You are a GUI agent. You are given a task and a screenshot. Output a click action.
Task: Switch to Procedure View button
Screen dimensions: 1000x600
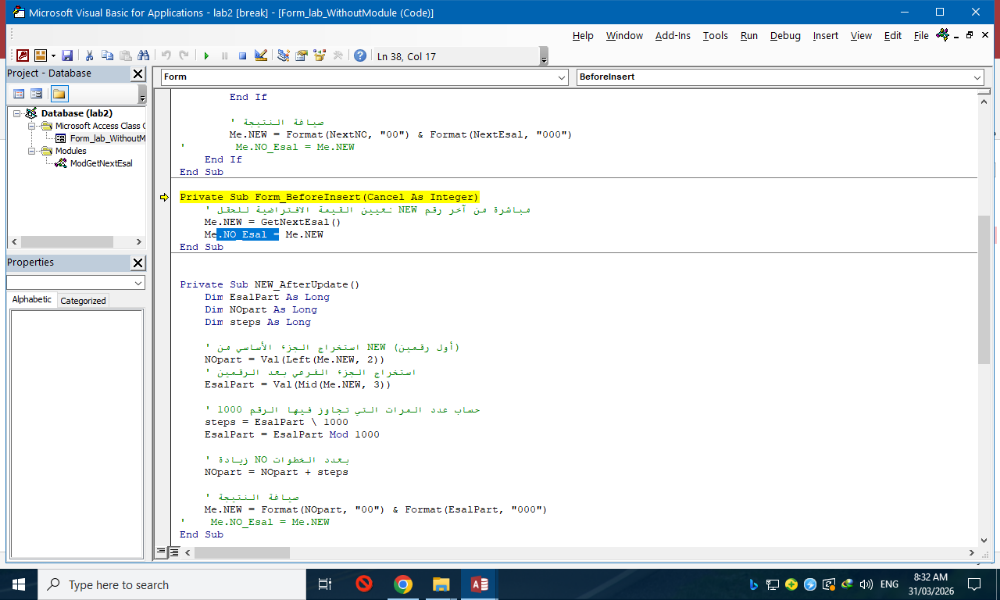tap(160, 552)
